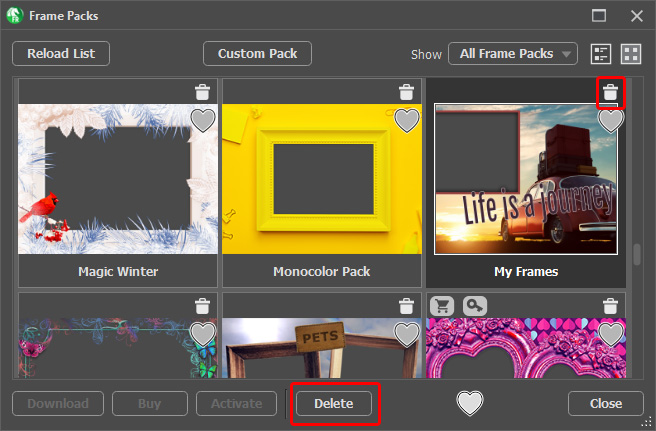Click the trash icon on My Frames
The image size is (656, 431).
pyautogui.click(x=610, y=92)
